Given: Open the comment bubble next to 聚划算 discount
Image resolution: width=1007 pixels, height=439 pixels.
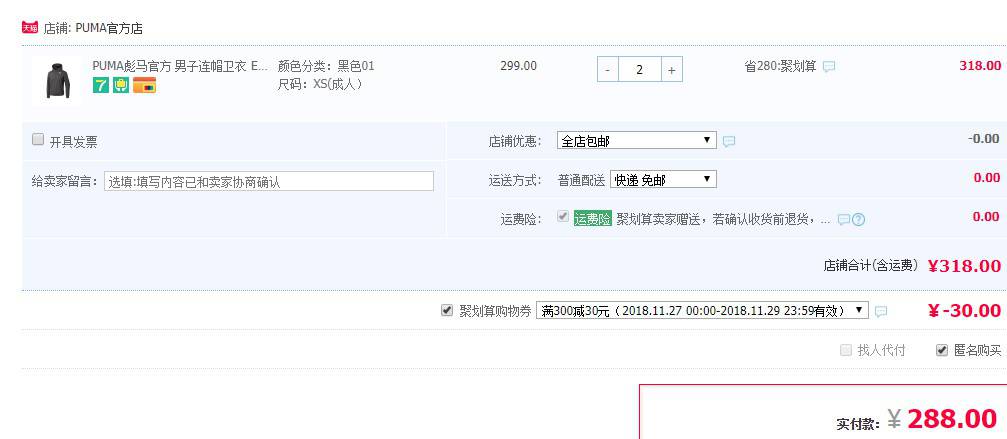Looking at the screenshot, I should [x=829, y=67].
